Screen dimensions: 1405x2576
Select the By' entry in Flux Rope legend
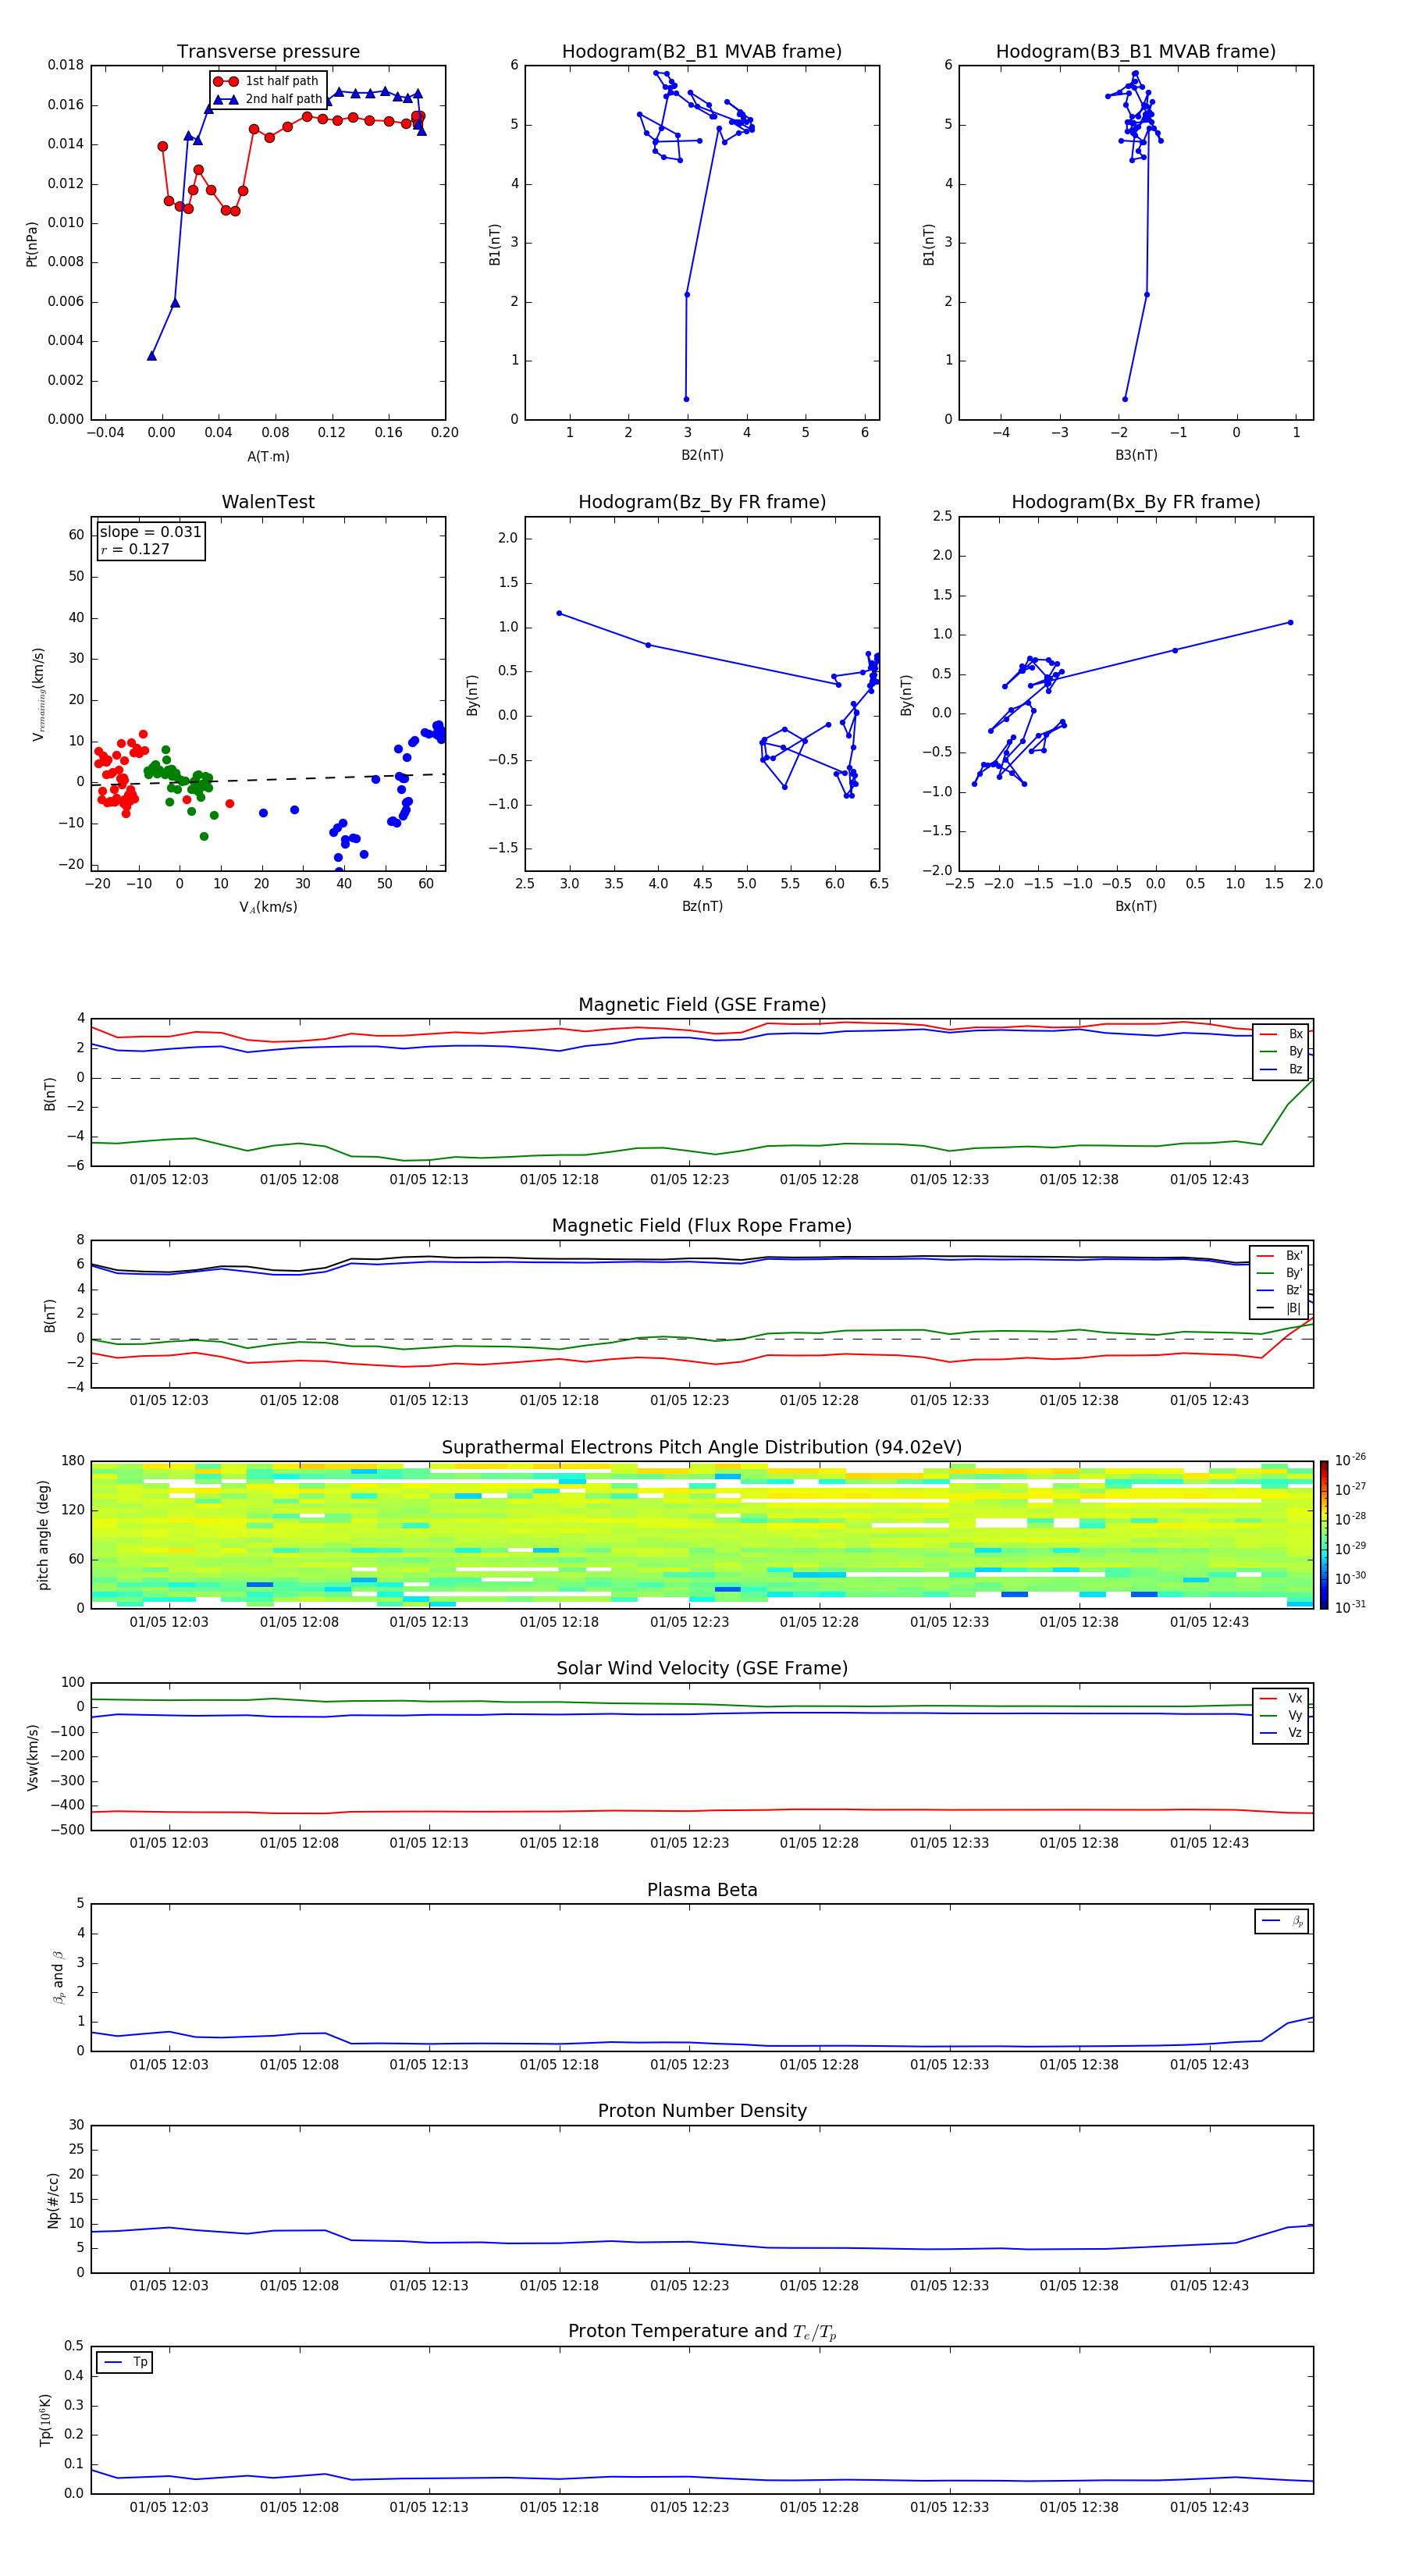pyautogui.click(x=1280, y=1273)
